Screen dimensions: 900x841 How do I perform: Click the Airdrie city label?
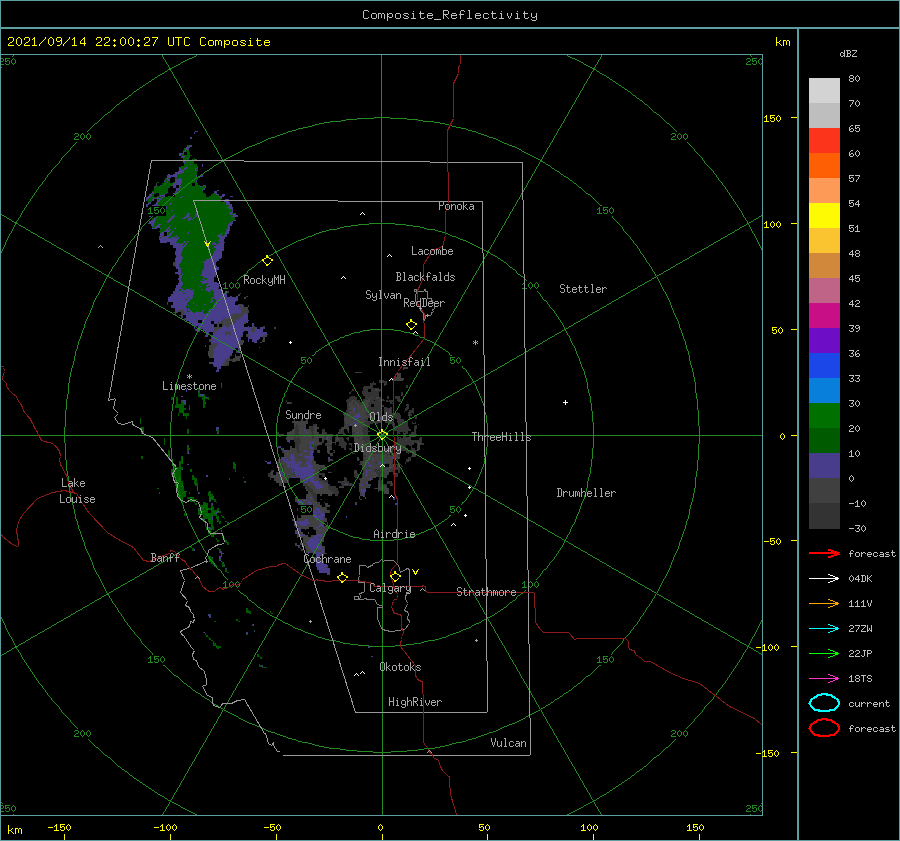pyautogui.click(x=394, y=534)
